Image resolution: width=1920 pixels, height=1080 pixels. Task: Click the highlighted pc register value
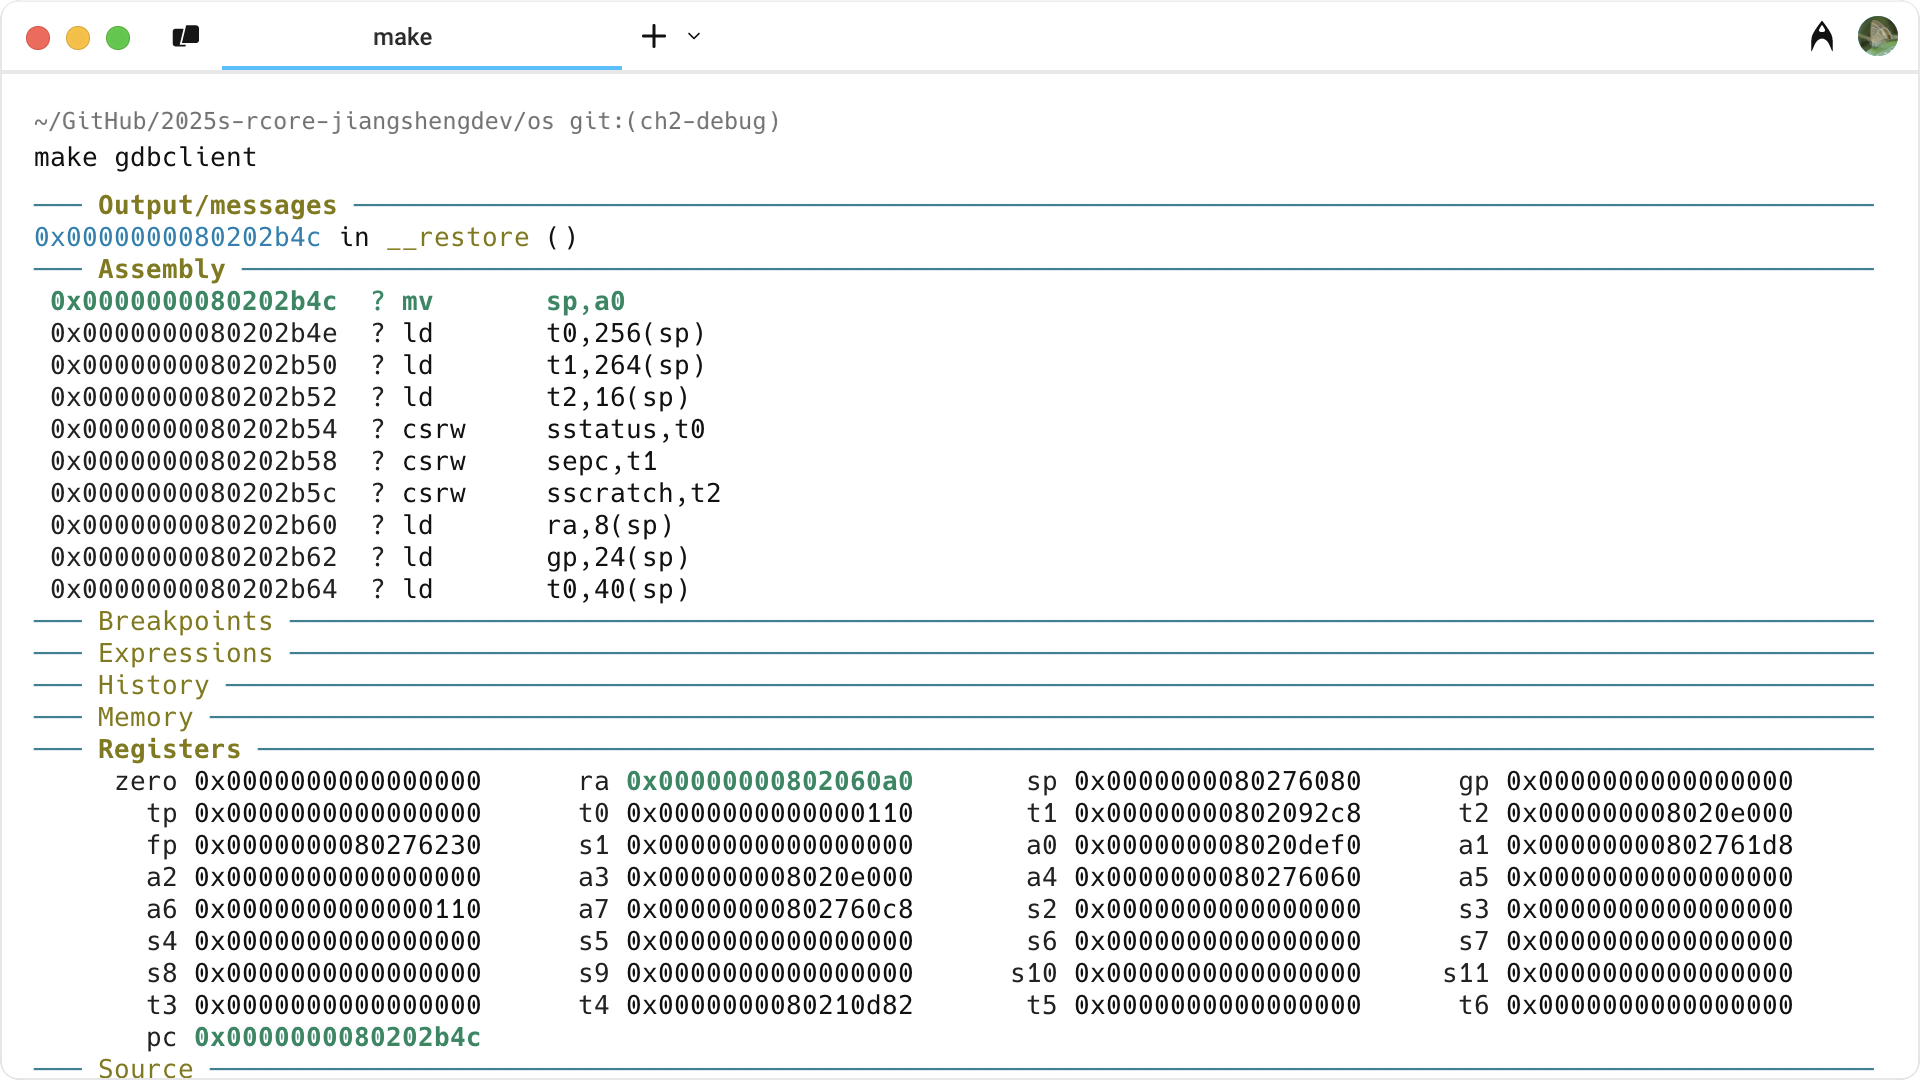(337, 1037)
